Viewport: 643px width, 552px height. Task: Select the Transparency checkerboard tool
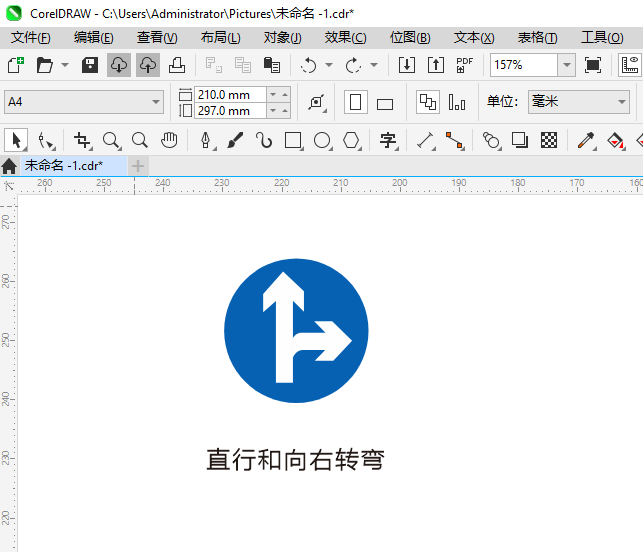549,140
